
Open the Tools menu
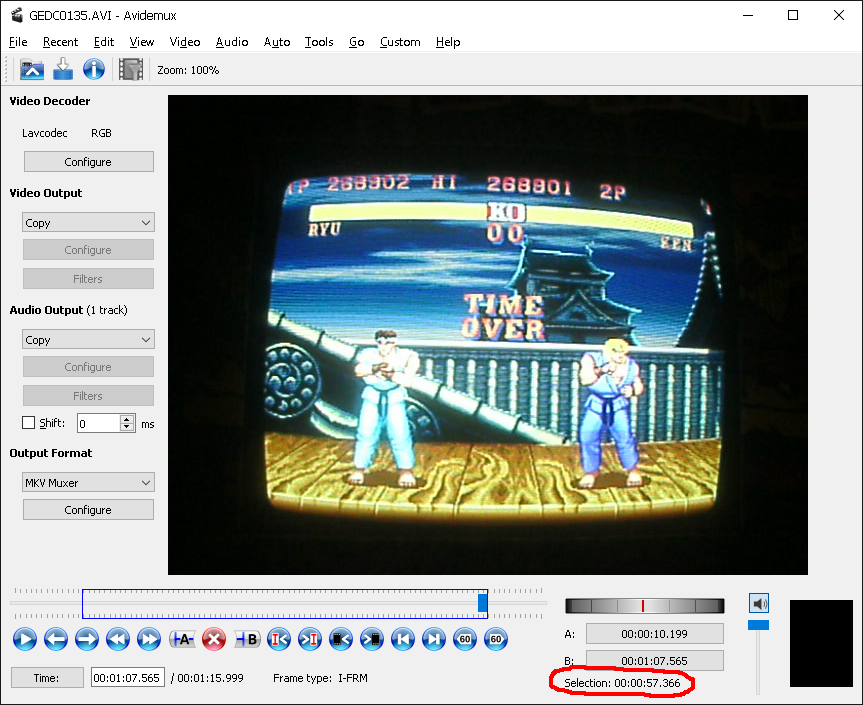coord(319,42)
